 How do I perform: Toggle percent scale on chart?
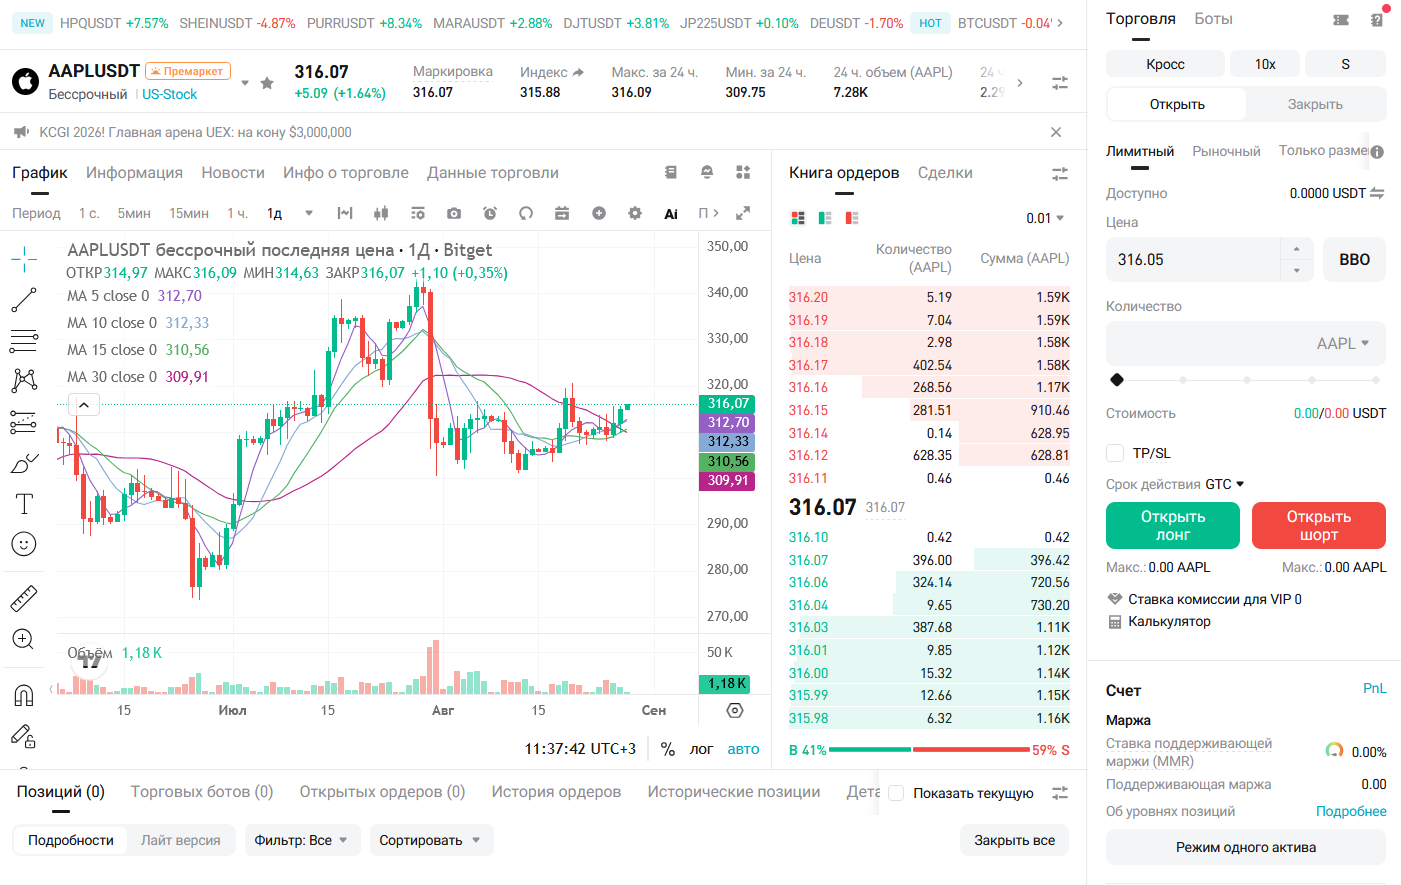coord(668,749)
